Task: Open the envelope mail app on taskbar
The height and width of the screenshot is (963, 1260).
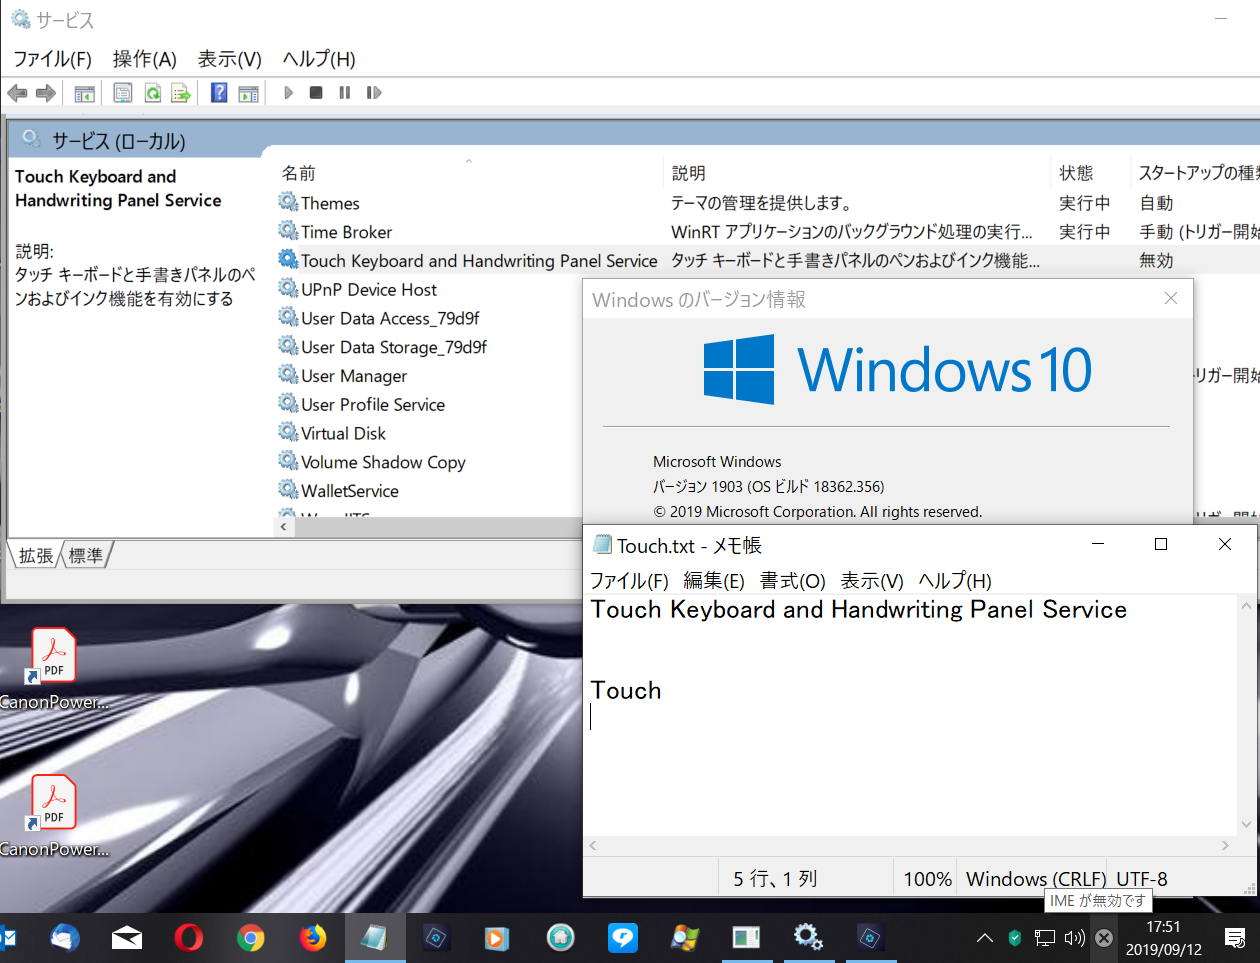Action: [126, 938]
